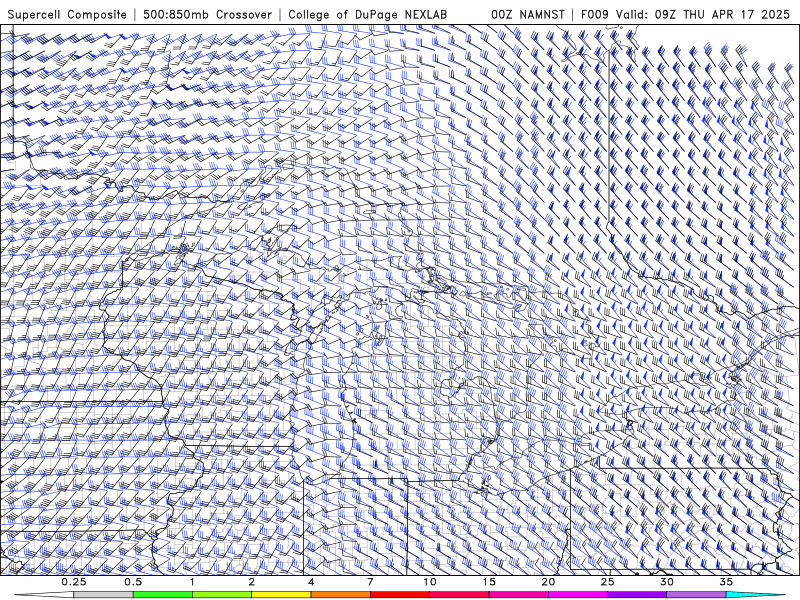This screenshot has width=800, height=600.
Task: Click the '15' legend value
Action: [489, 582]
